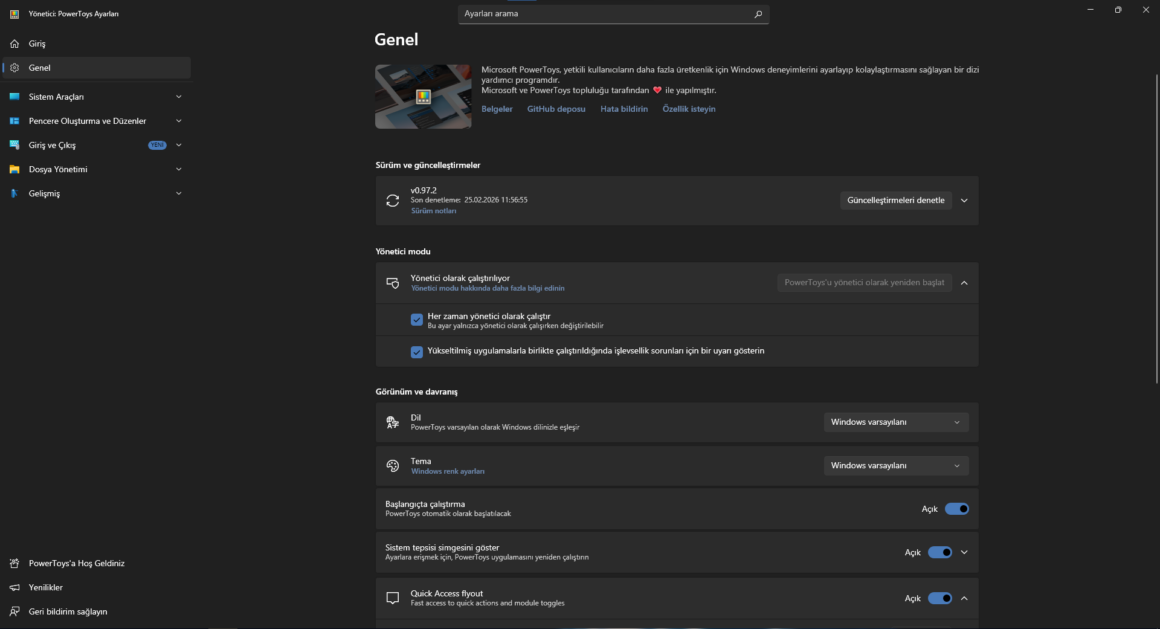This screenshot has width=1160, height=629.
Task: Click the Sistem Araçları sidebar icon
Action: point(14,97)
